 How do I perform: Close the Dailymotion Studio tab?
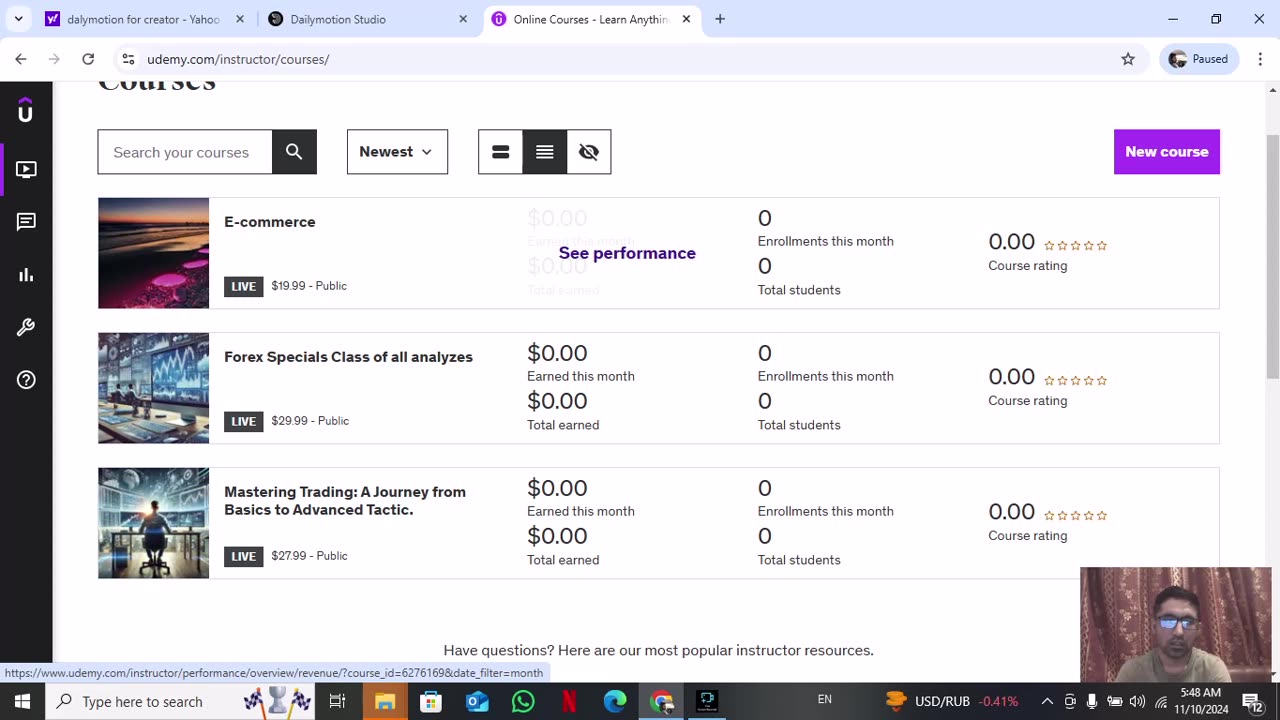[463, 19]
